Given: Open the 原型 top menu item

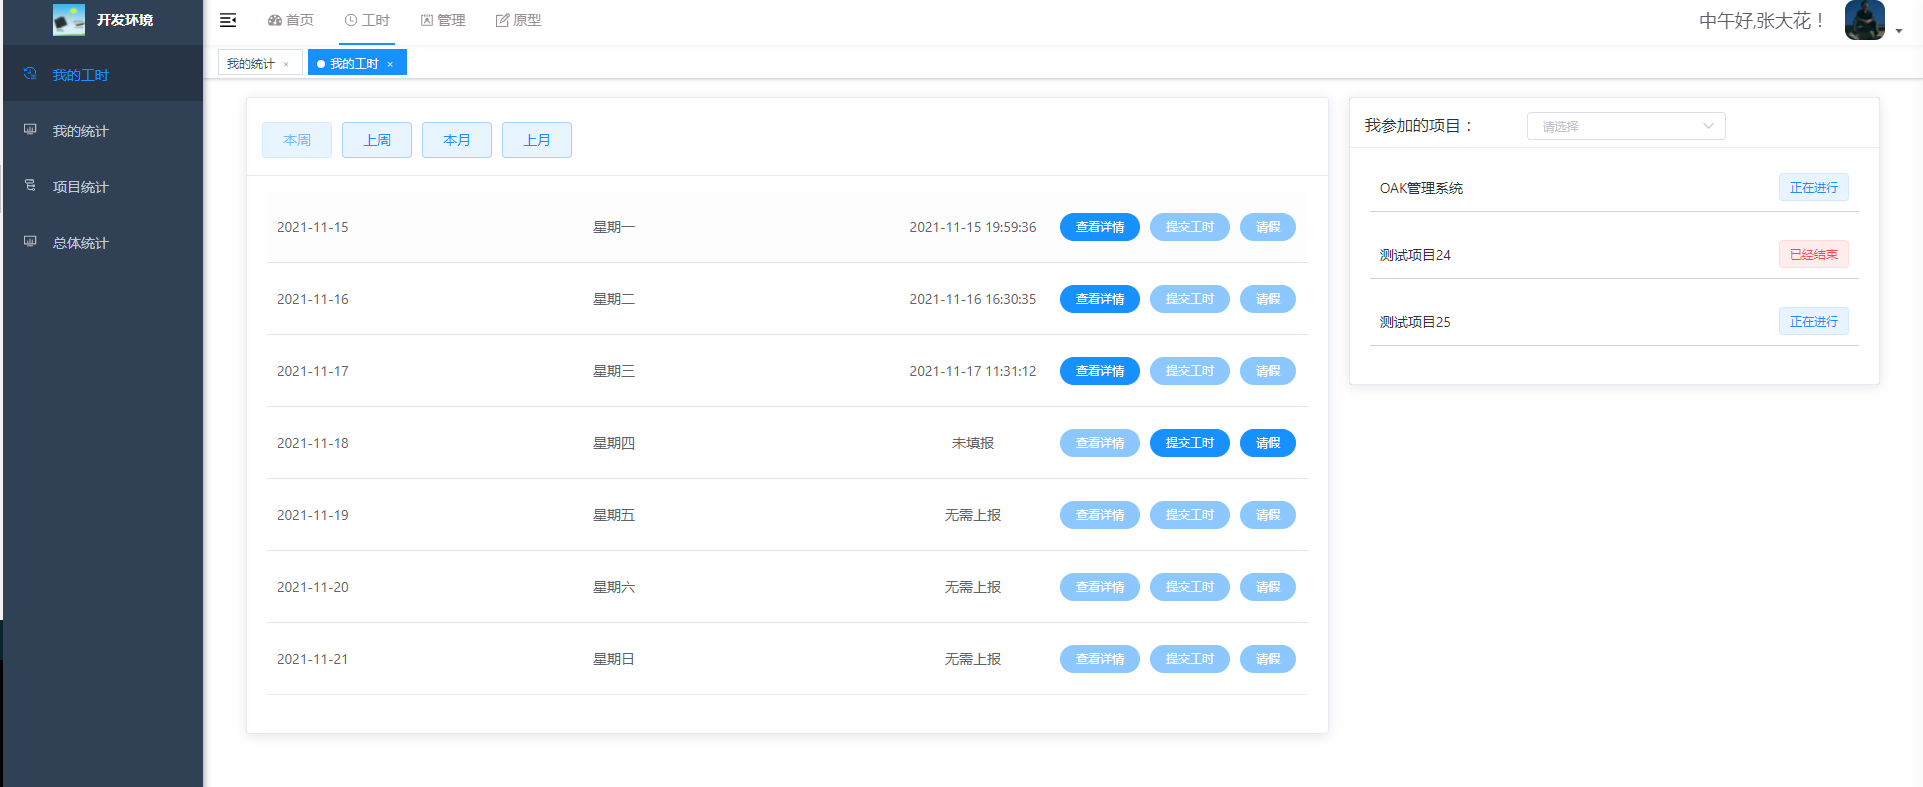Looking at the screenshot, I should point(518,20).
